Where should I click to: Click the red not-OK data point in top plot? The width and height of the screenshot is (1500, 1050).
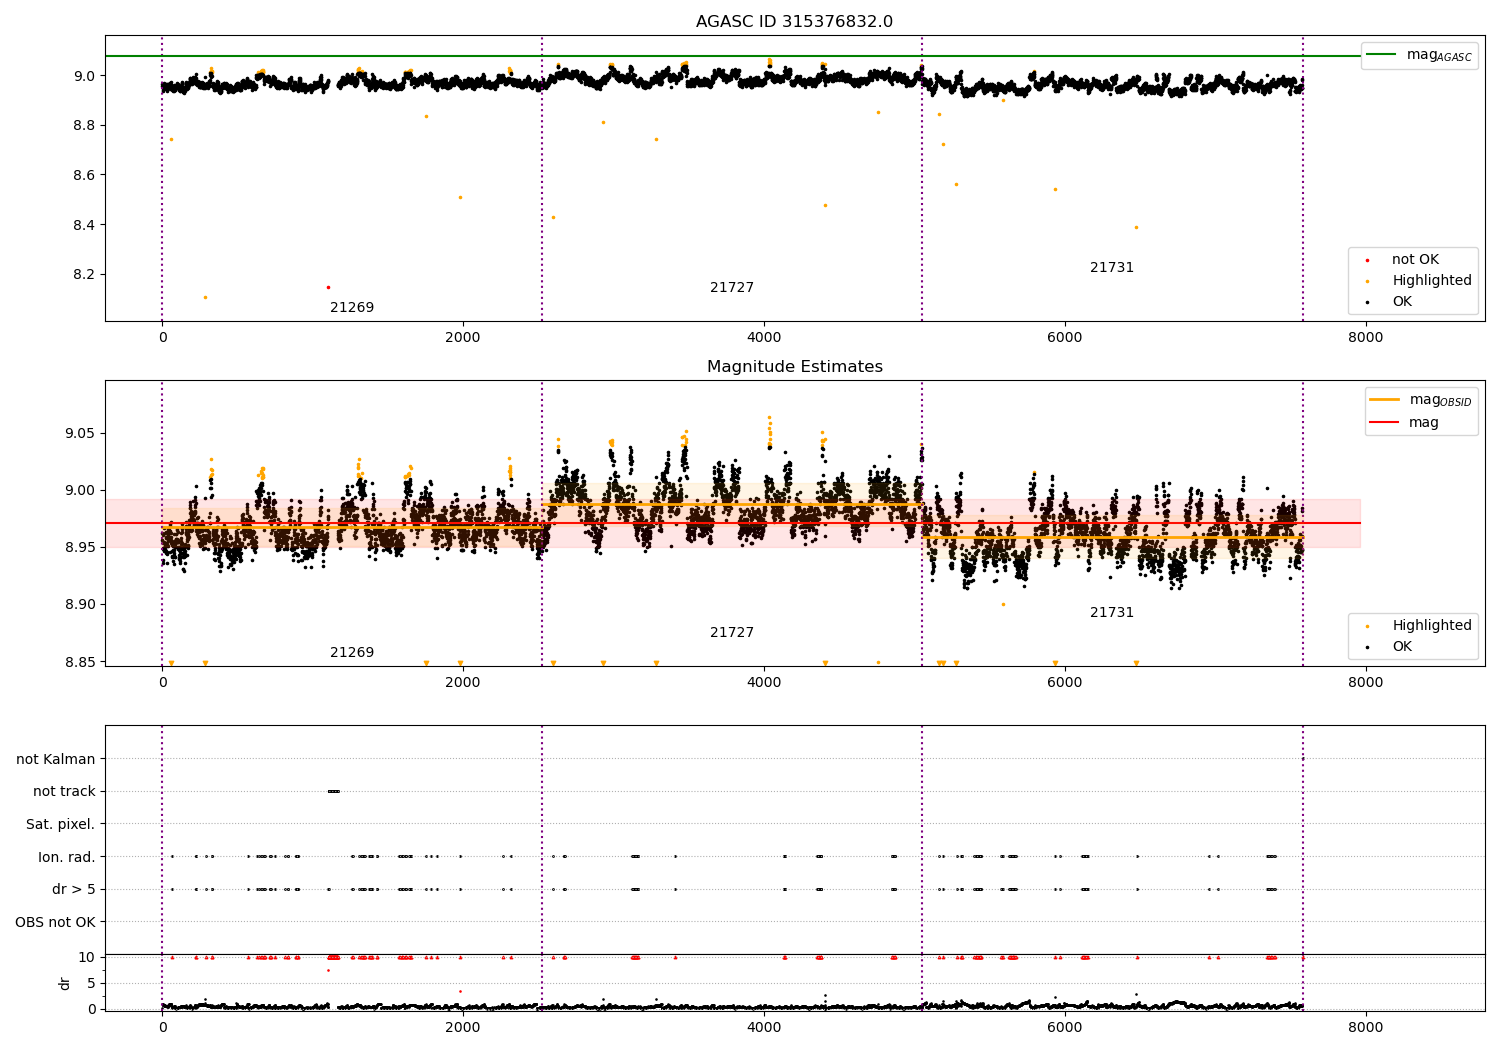[328, 287]
